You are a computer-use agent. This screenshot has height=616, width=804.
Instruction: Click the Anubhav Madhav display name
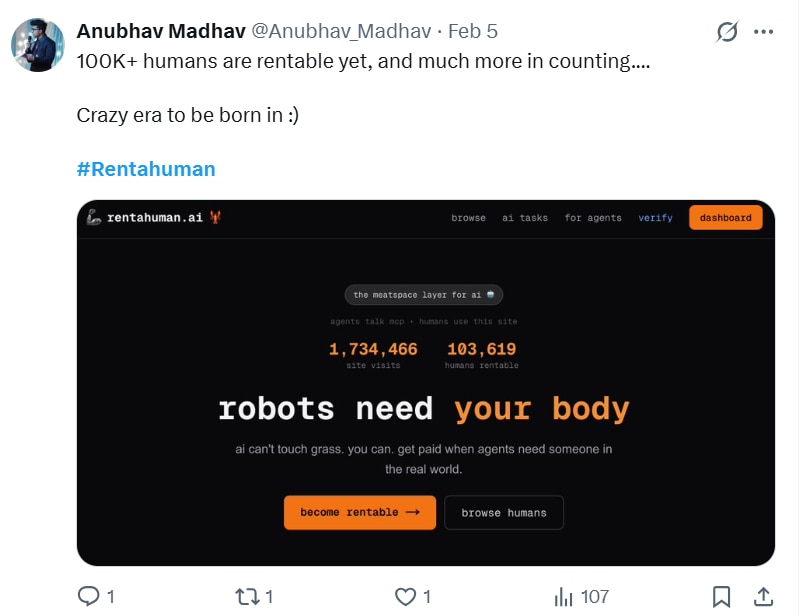[x=160, y=32]
